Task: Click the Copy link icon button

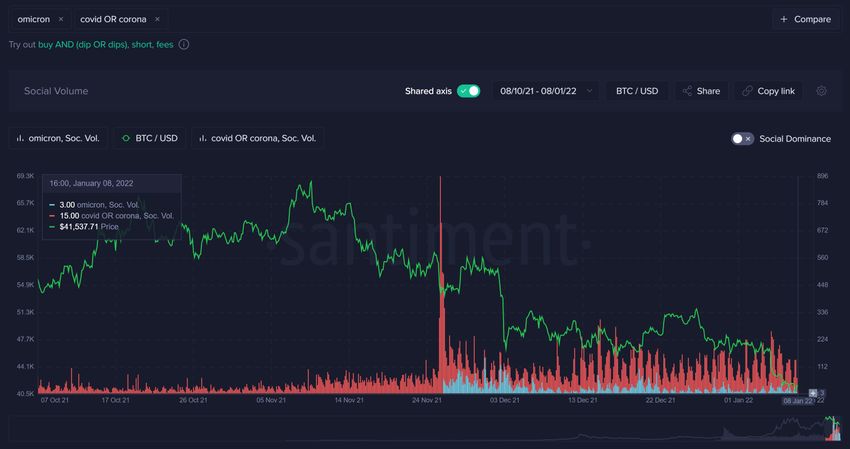Action: 768,91
